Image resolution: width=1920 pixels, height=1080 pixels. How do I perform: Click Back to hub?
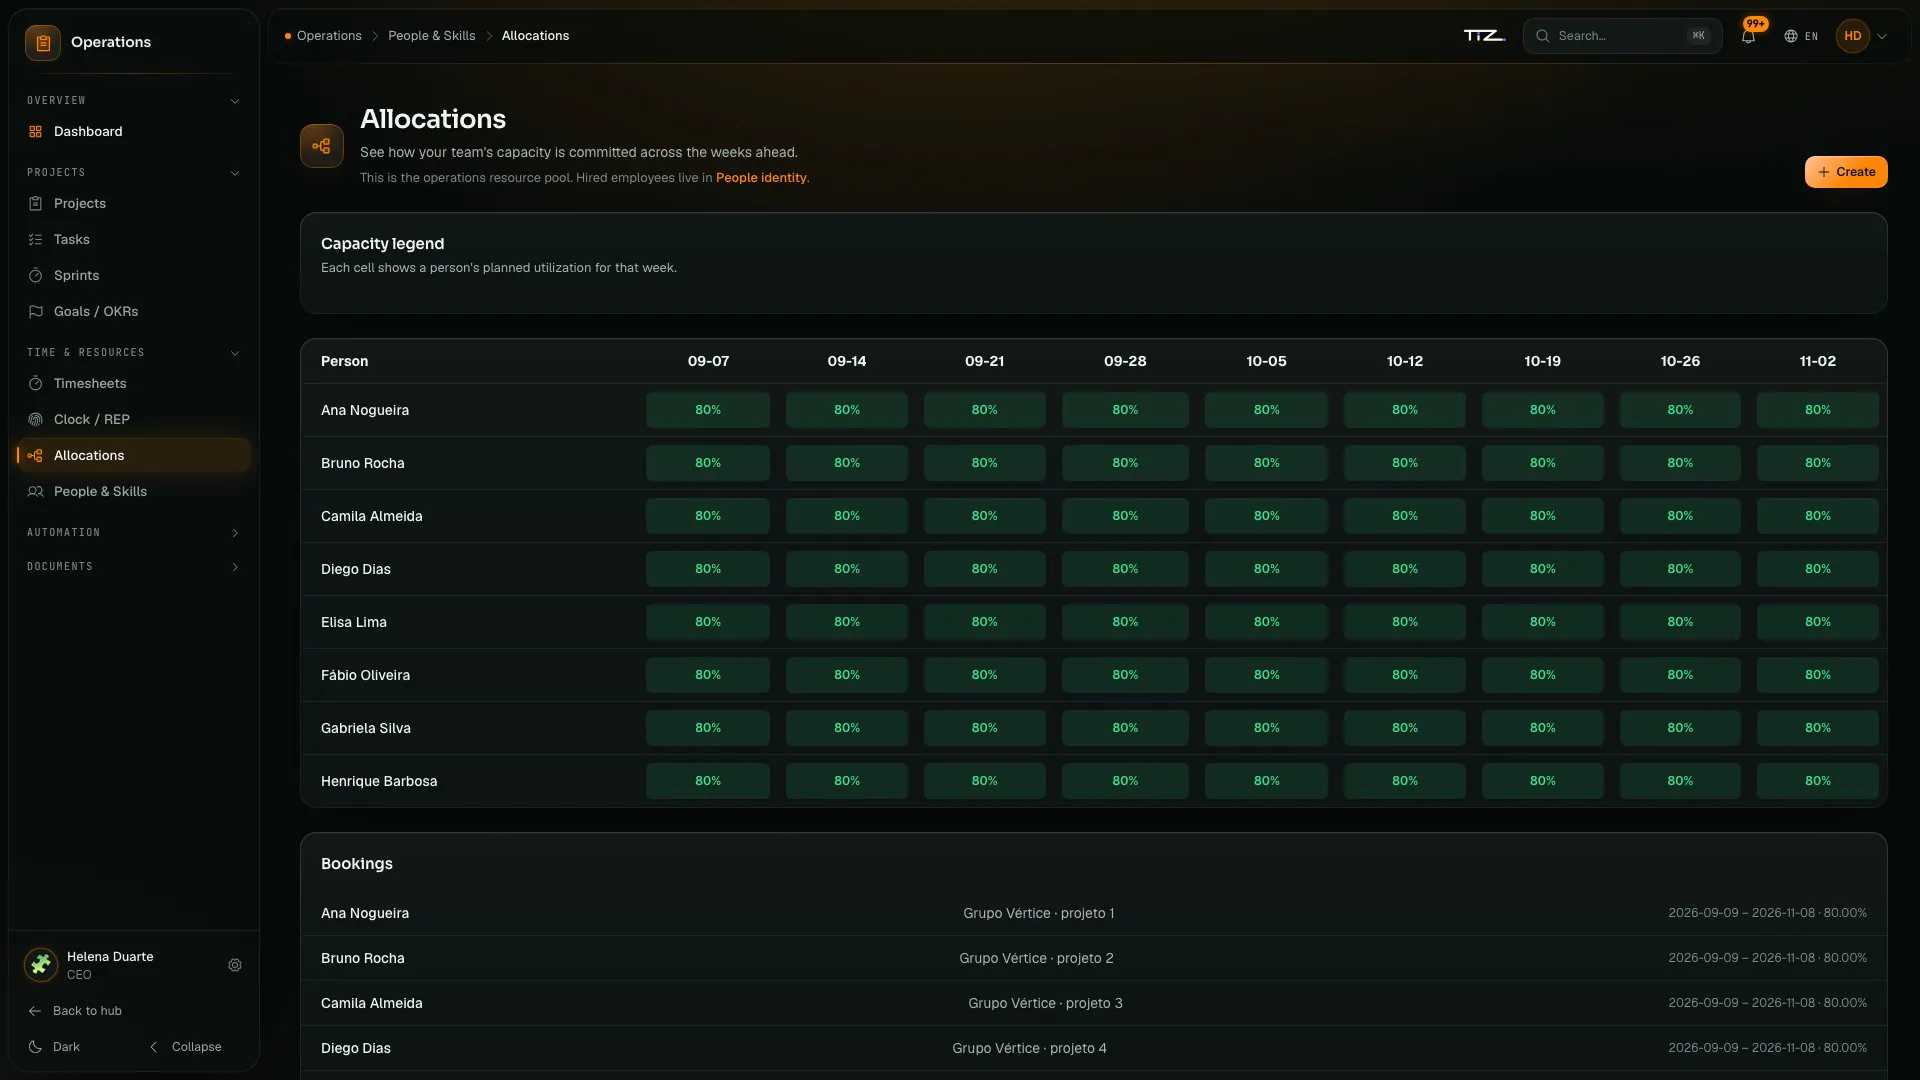point(76,1011)
